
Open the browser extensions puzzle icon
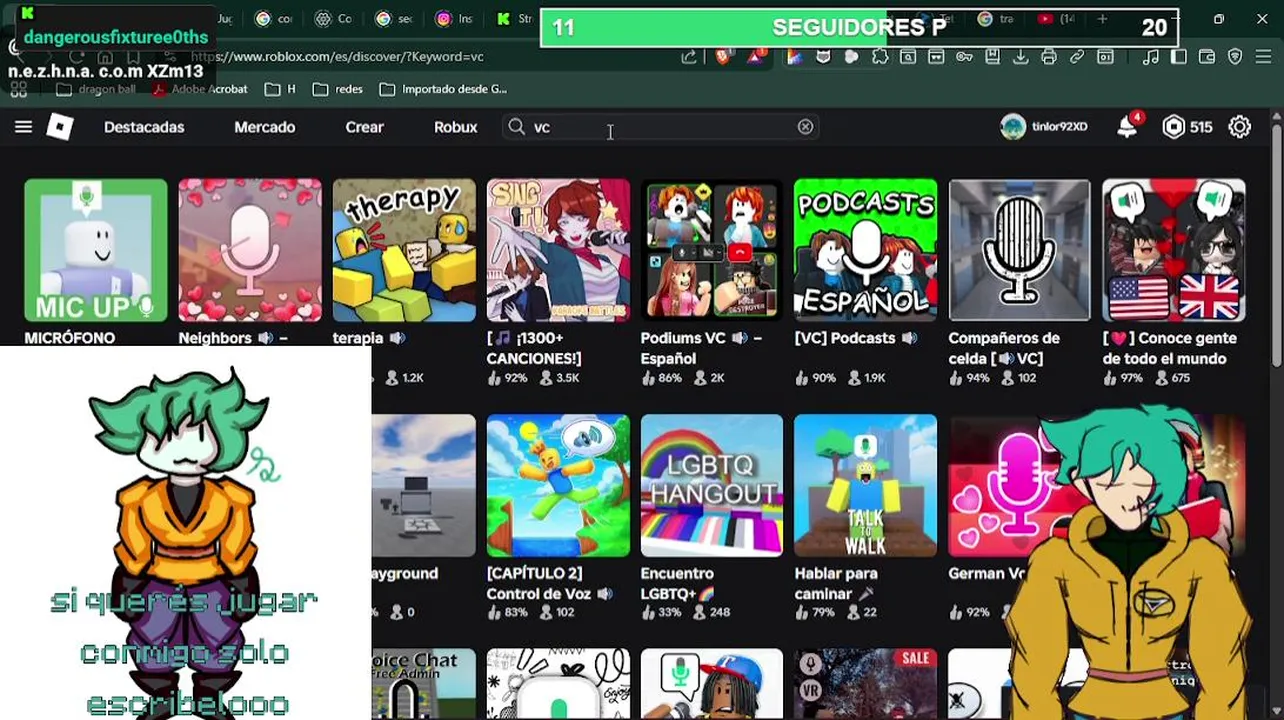pyautogui.click(x=880, y=57)
